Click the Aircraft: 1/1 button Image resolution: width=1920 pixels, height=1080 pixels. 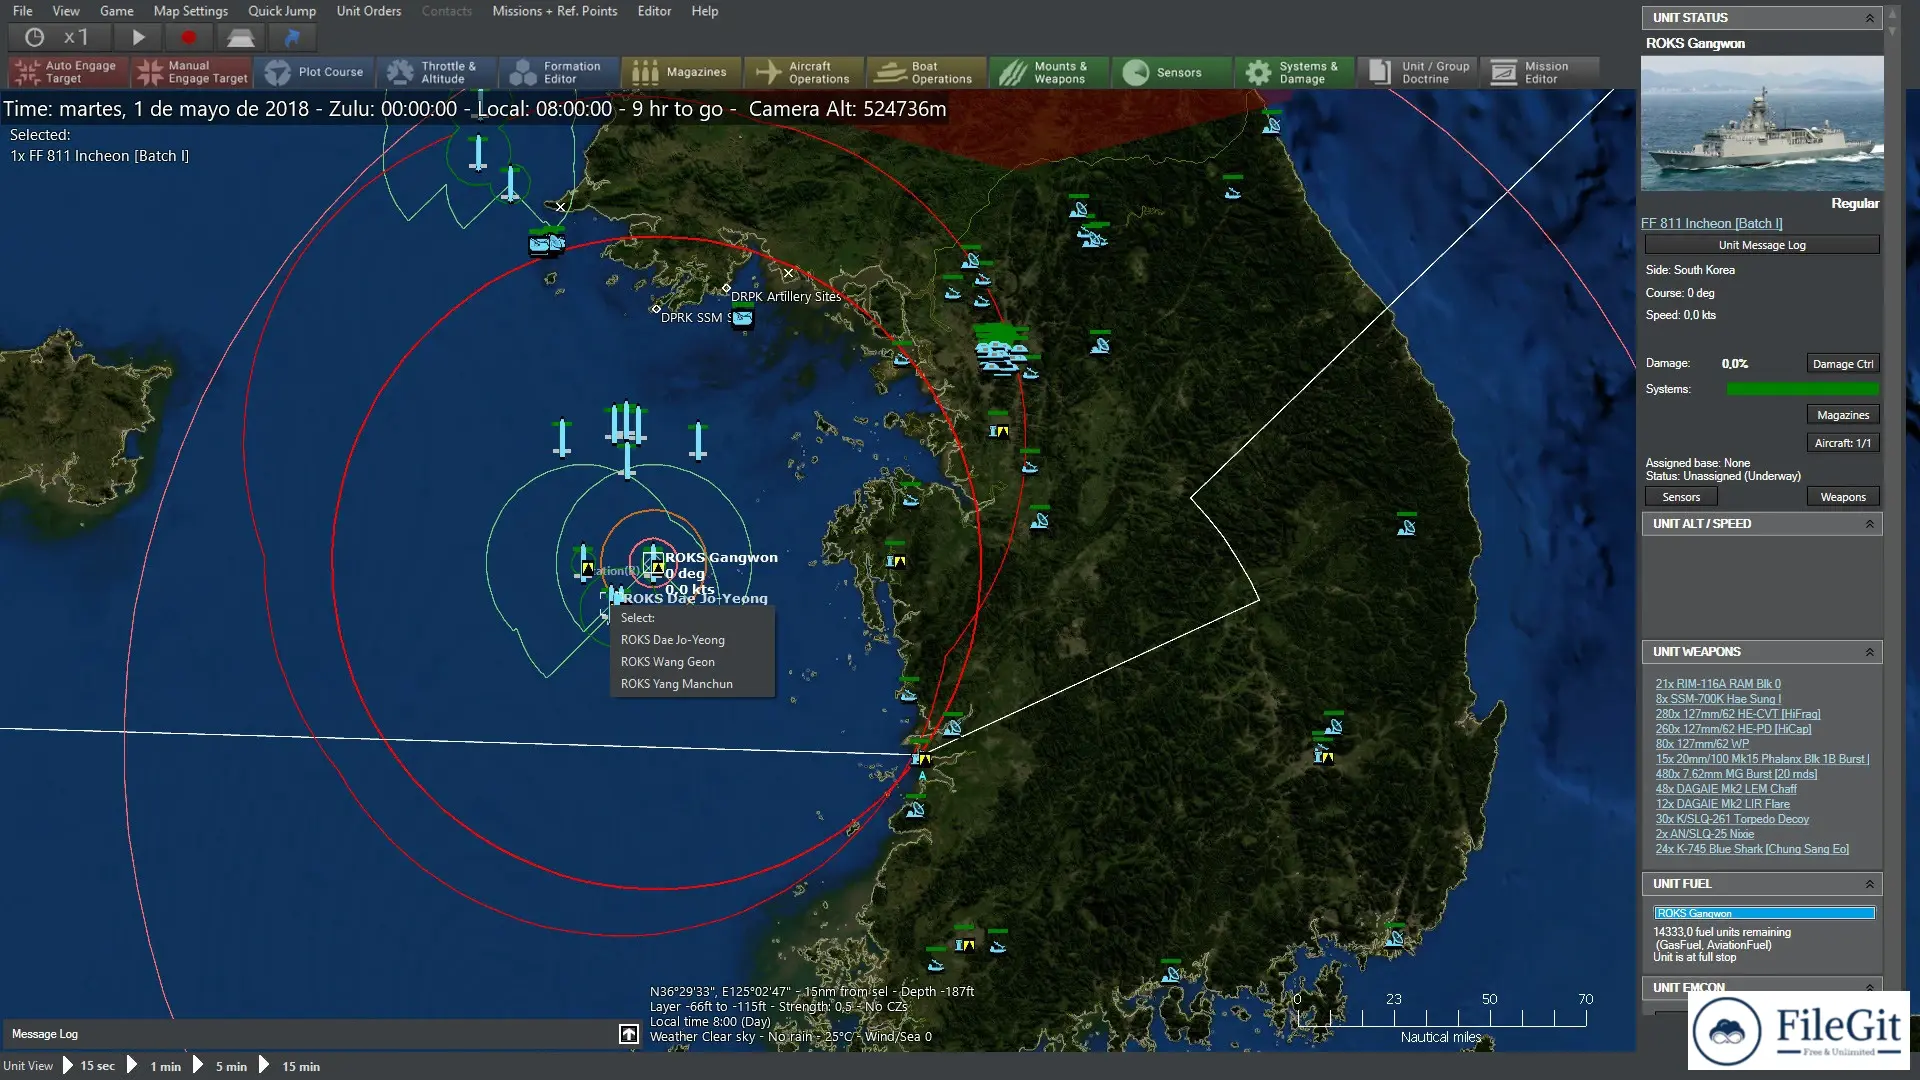1843,443
